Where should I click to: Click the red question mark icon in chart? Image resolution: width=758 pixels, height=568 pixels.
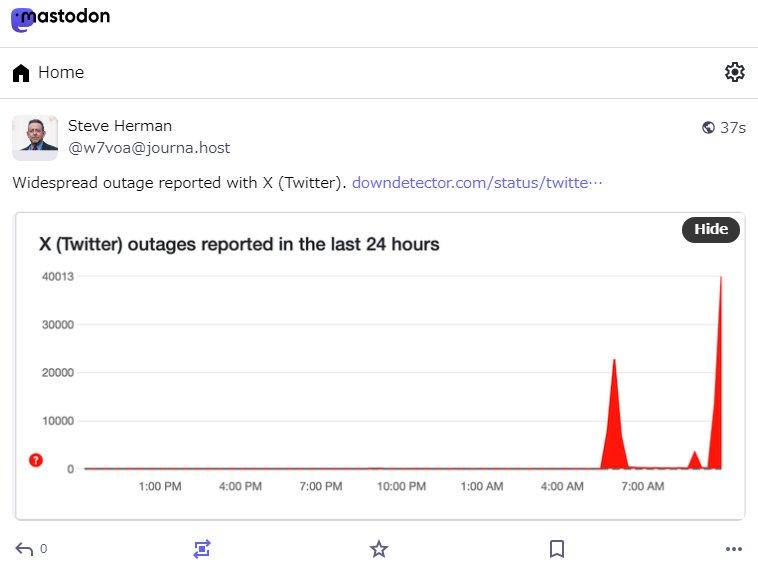click(x=36, y=460)
